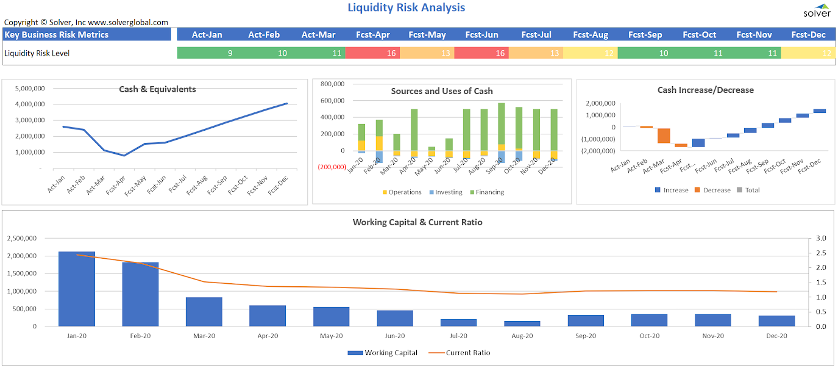Click the Cash & Equivalents chart title

tap(157, 89)
